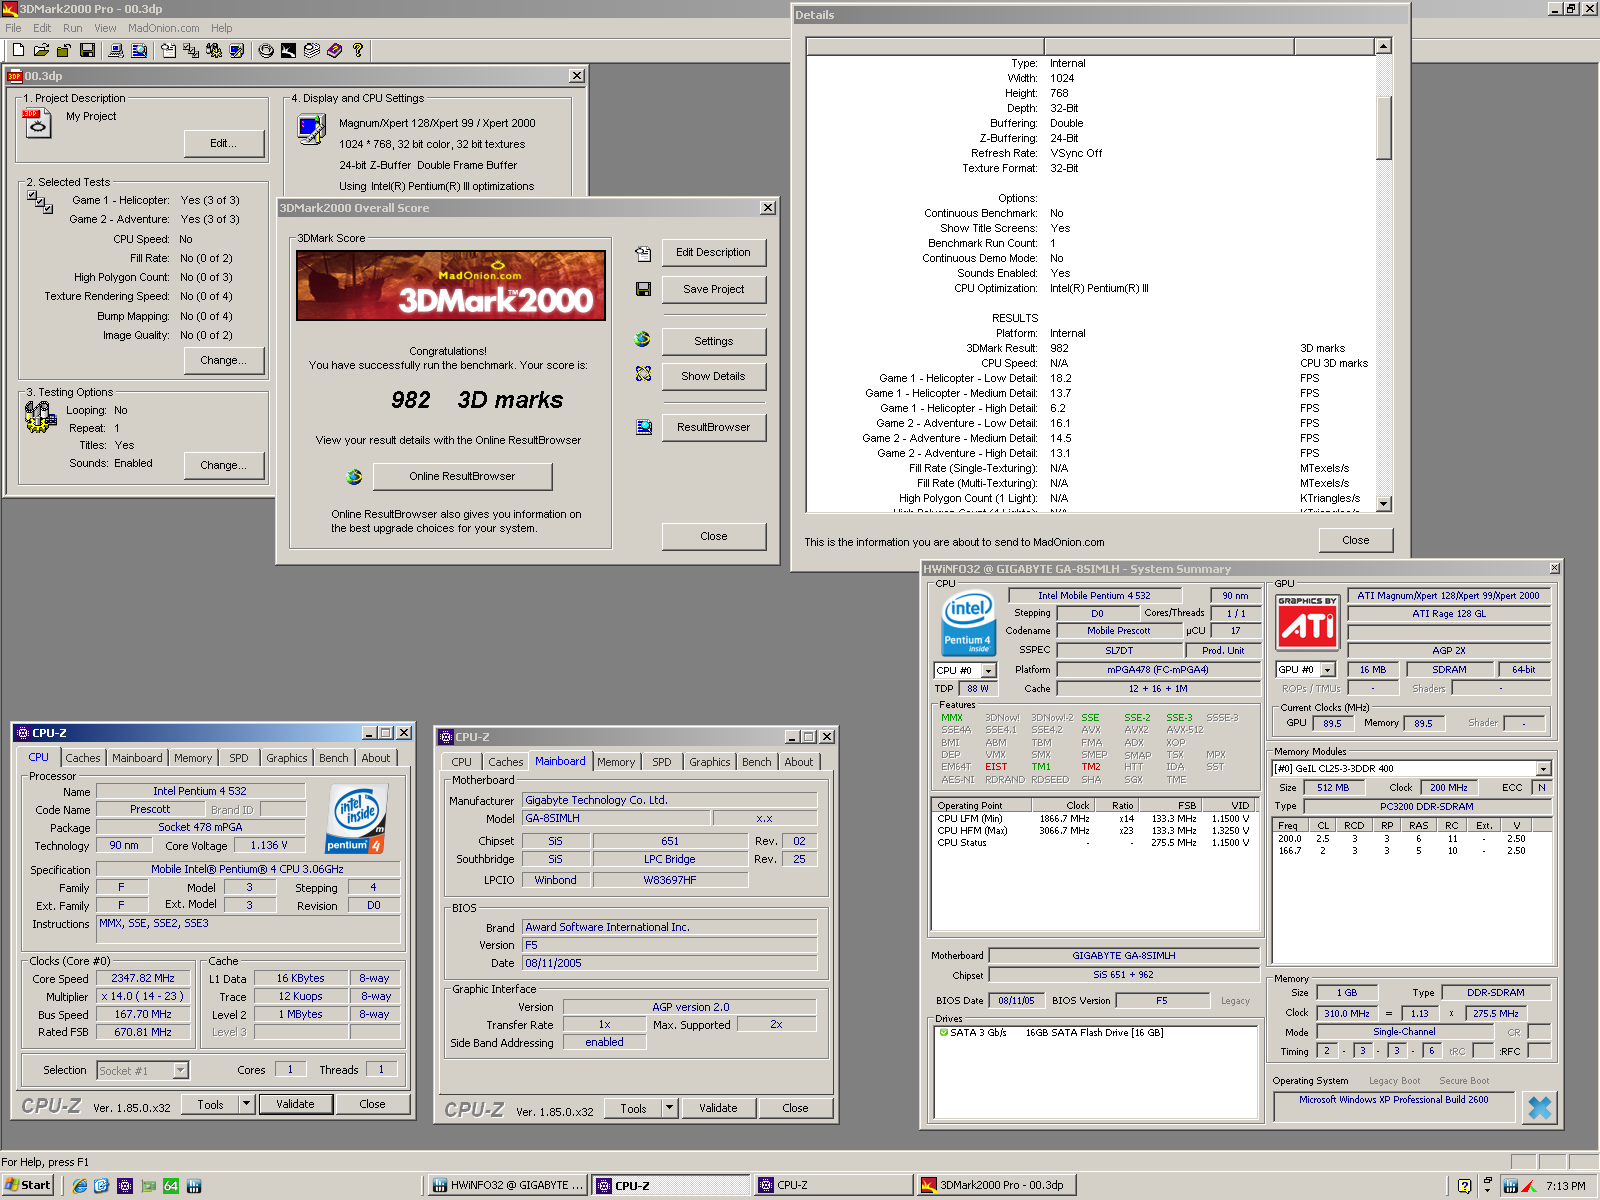Viewport: 1600px width, 1200px height.
Task: Expand the Tools arrow in the mainboard CPU-Z window
Action: tap(669, 1108)
